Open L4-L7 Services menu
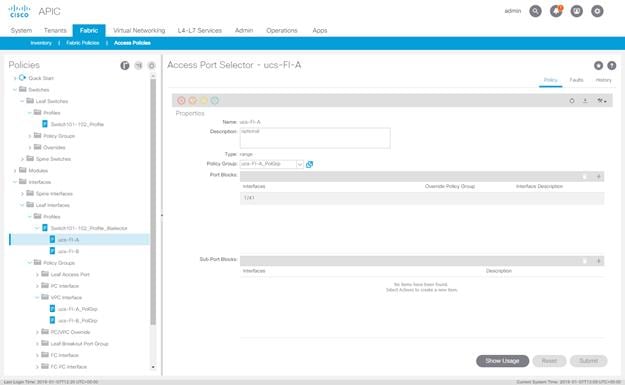Screen dimensions: 625x385 [x=199, y=30]
